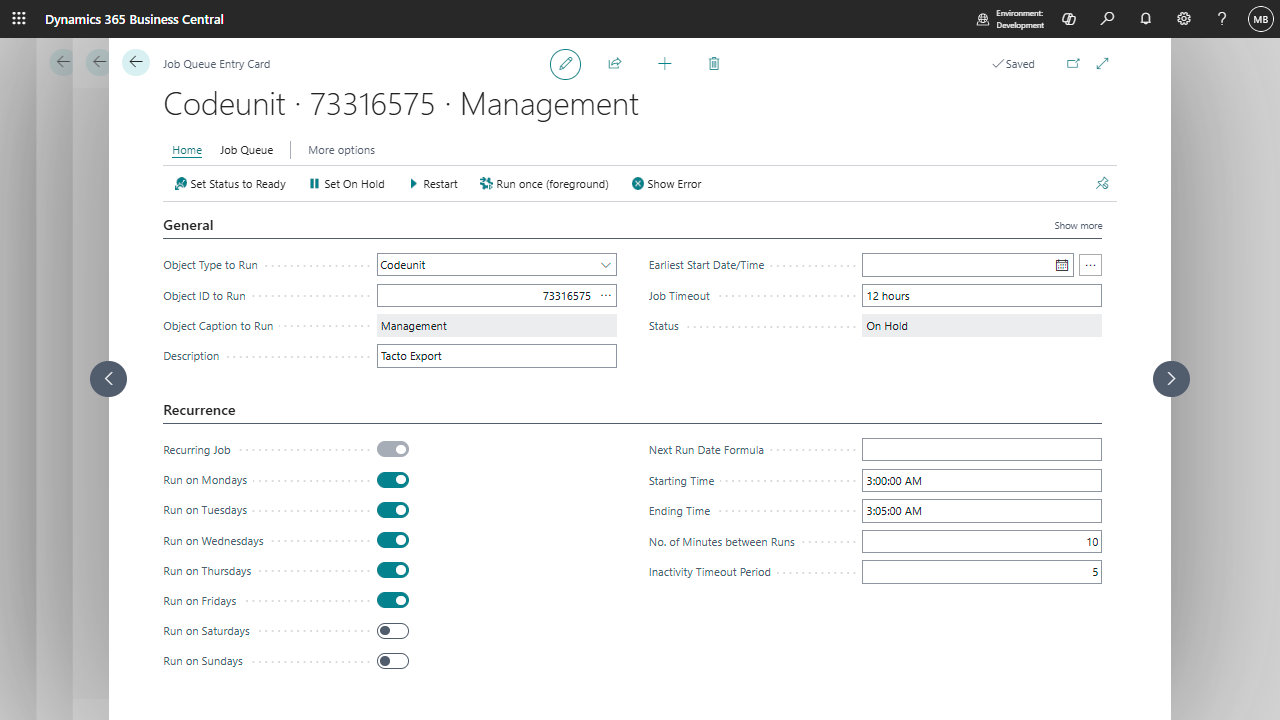Screen dimensions: 1280x720
Task: Click the Job Queue Entry Card caption
Action: click(217, 64)
